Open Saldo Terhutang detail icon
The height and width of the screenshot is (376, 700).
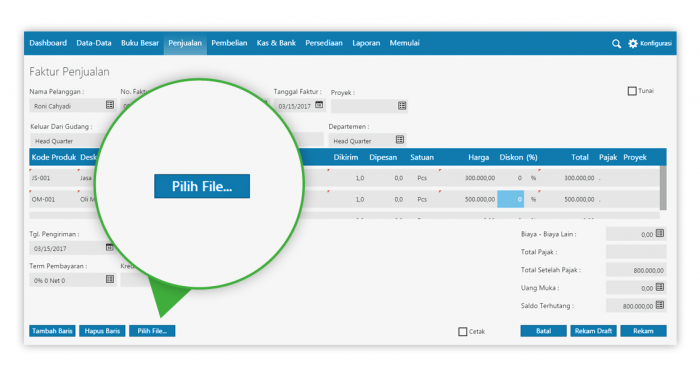tap(660, 305)
